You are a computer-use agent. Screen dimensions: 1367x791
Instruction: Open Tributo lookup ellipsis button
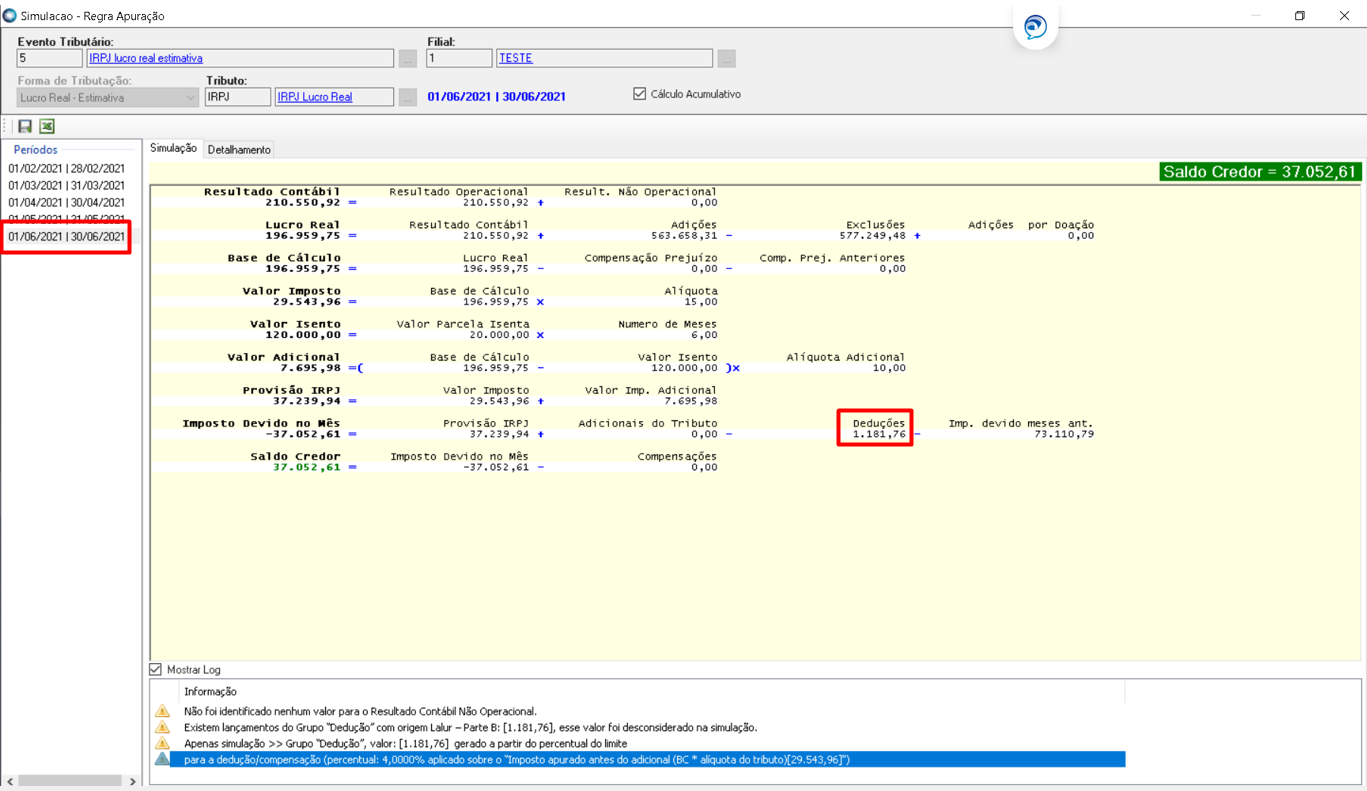tap(408, 97)
